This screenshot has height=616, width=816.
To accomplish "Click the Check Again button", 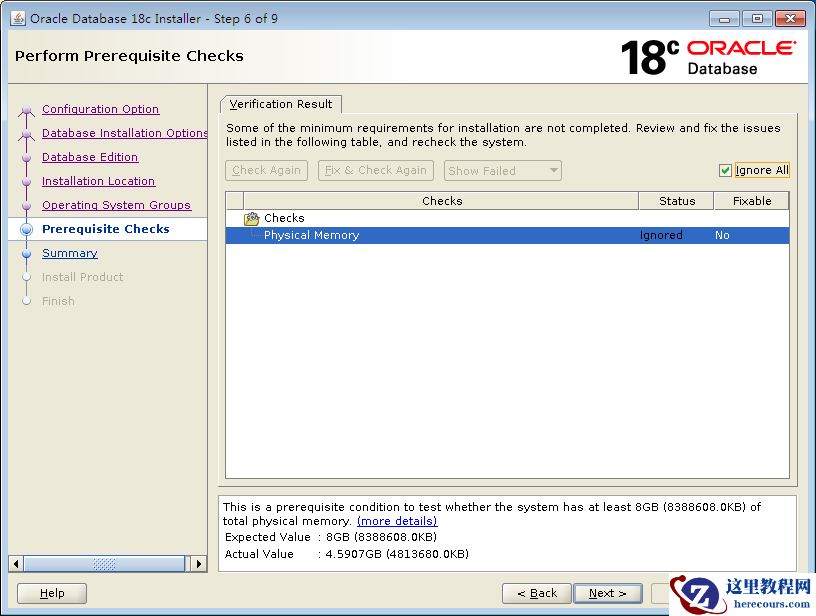I will click(266, 171).
